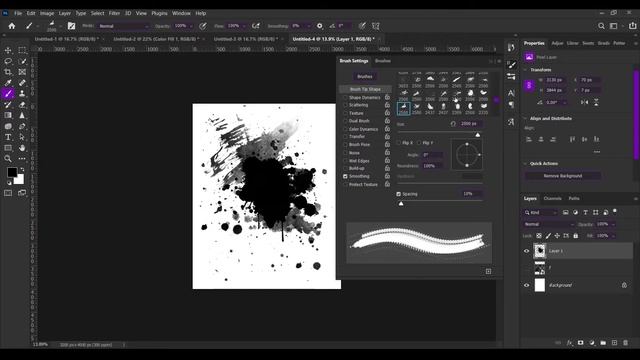This screenshot has width=640, height=360.
Task: Select Brush Tip Shape option
Action: point(365,89)
